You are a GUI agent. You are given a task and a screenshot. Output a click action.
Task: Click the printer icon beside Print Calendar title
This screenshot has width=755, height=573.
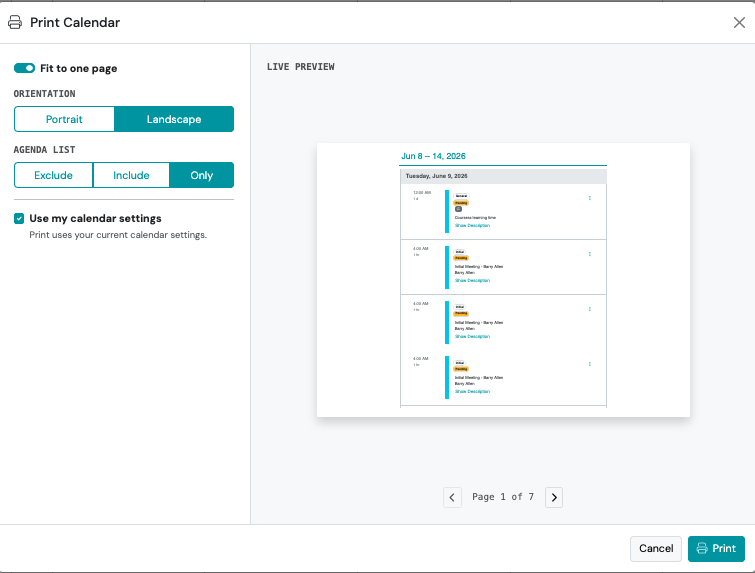point(15,22)
